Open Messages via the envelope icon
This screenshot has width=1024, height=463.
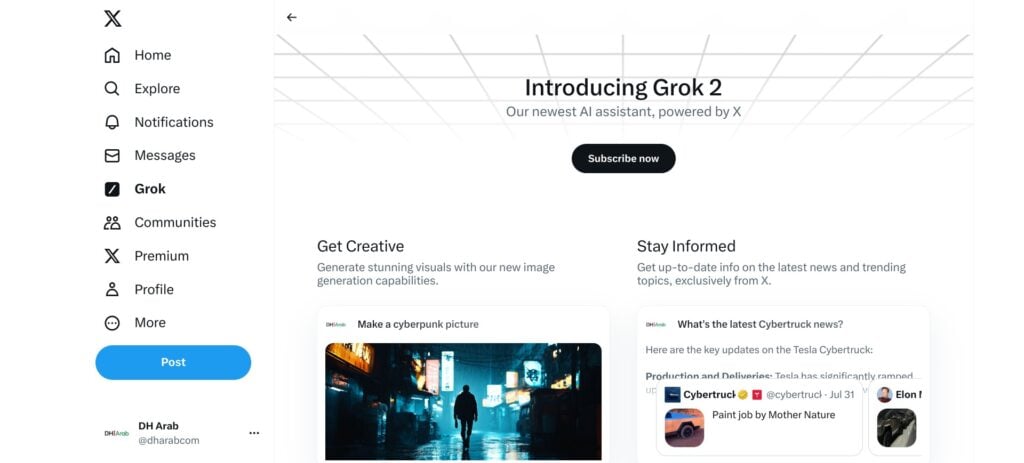coord(112,155)
